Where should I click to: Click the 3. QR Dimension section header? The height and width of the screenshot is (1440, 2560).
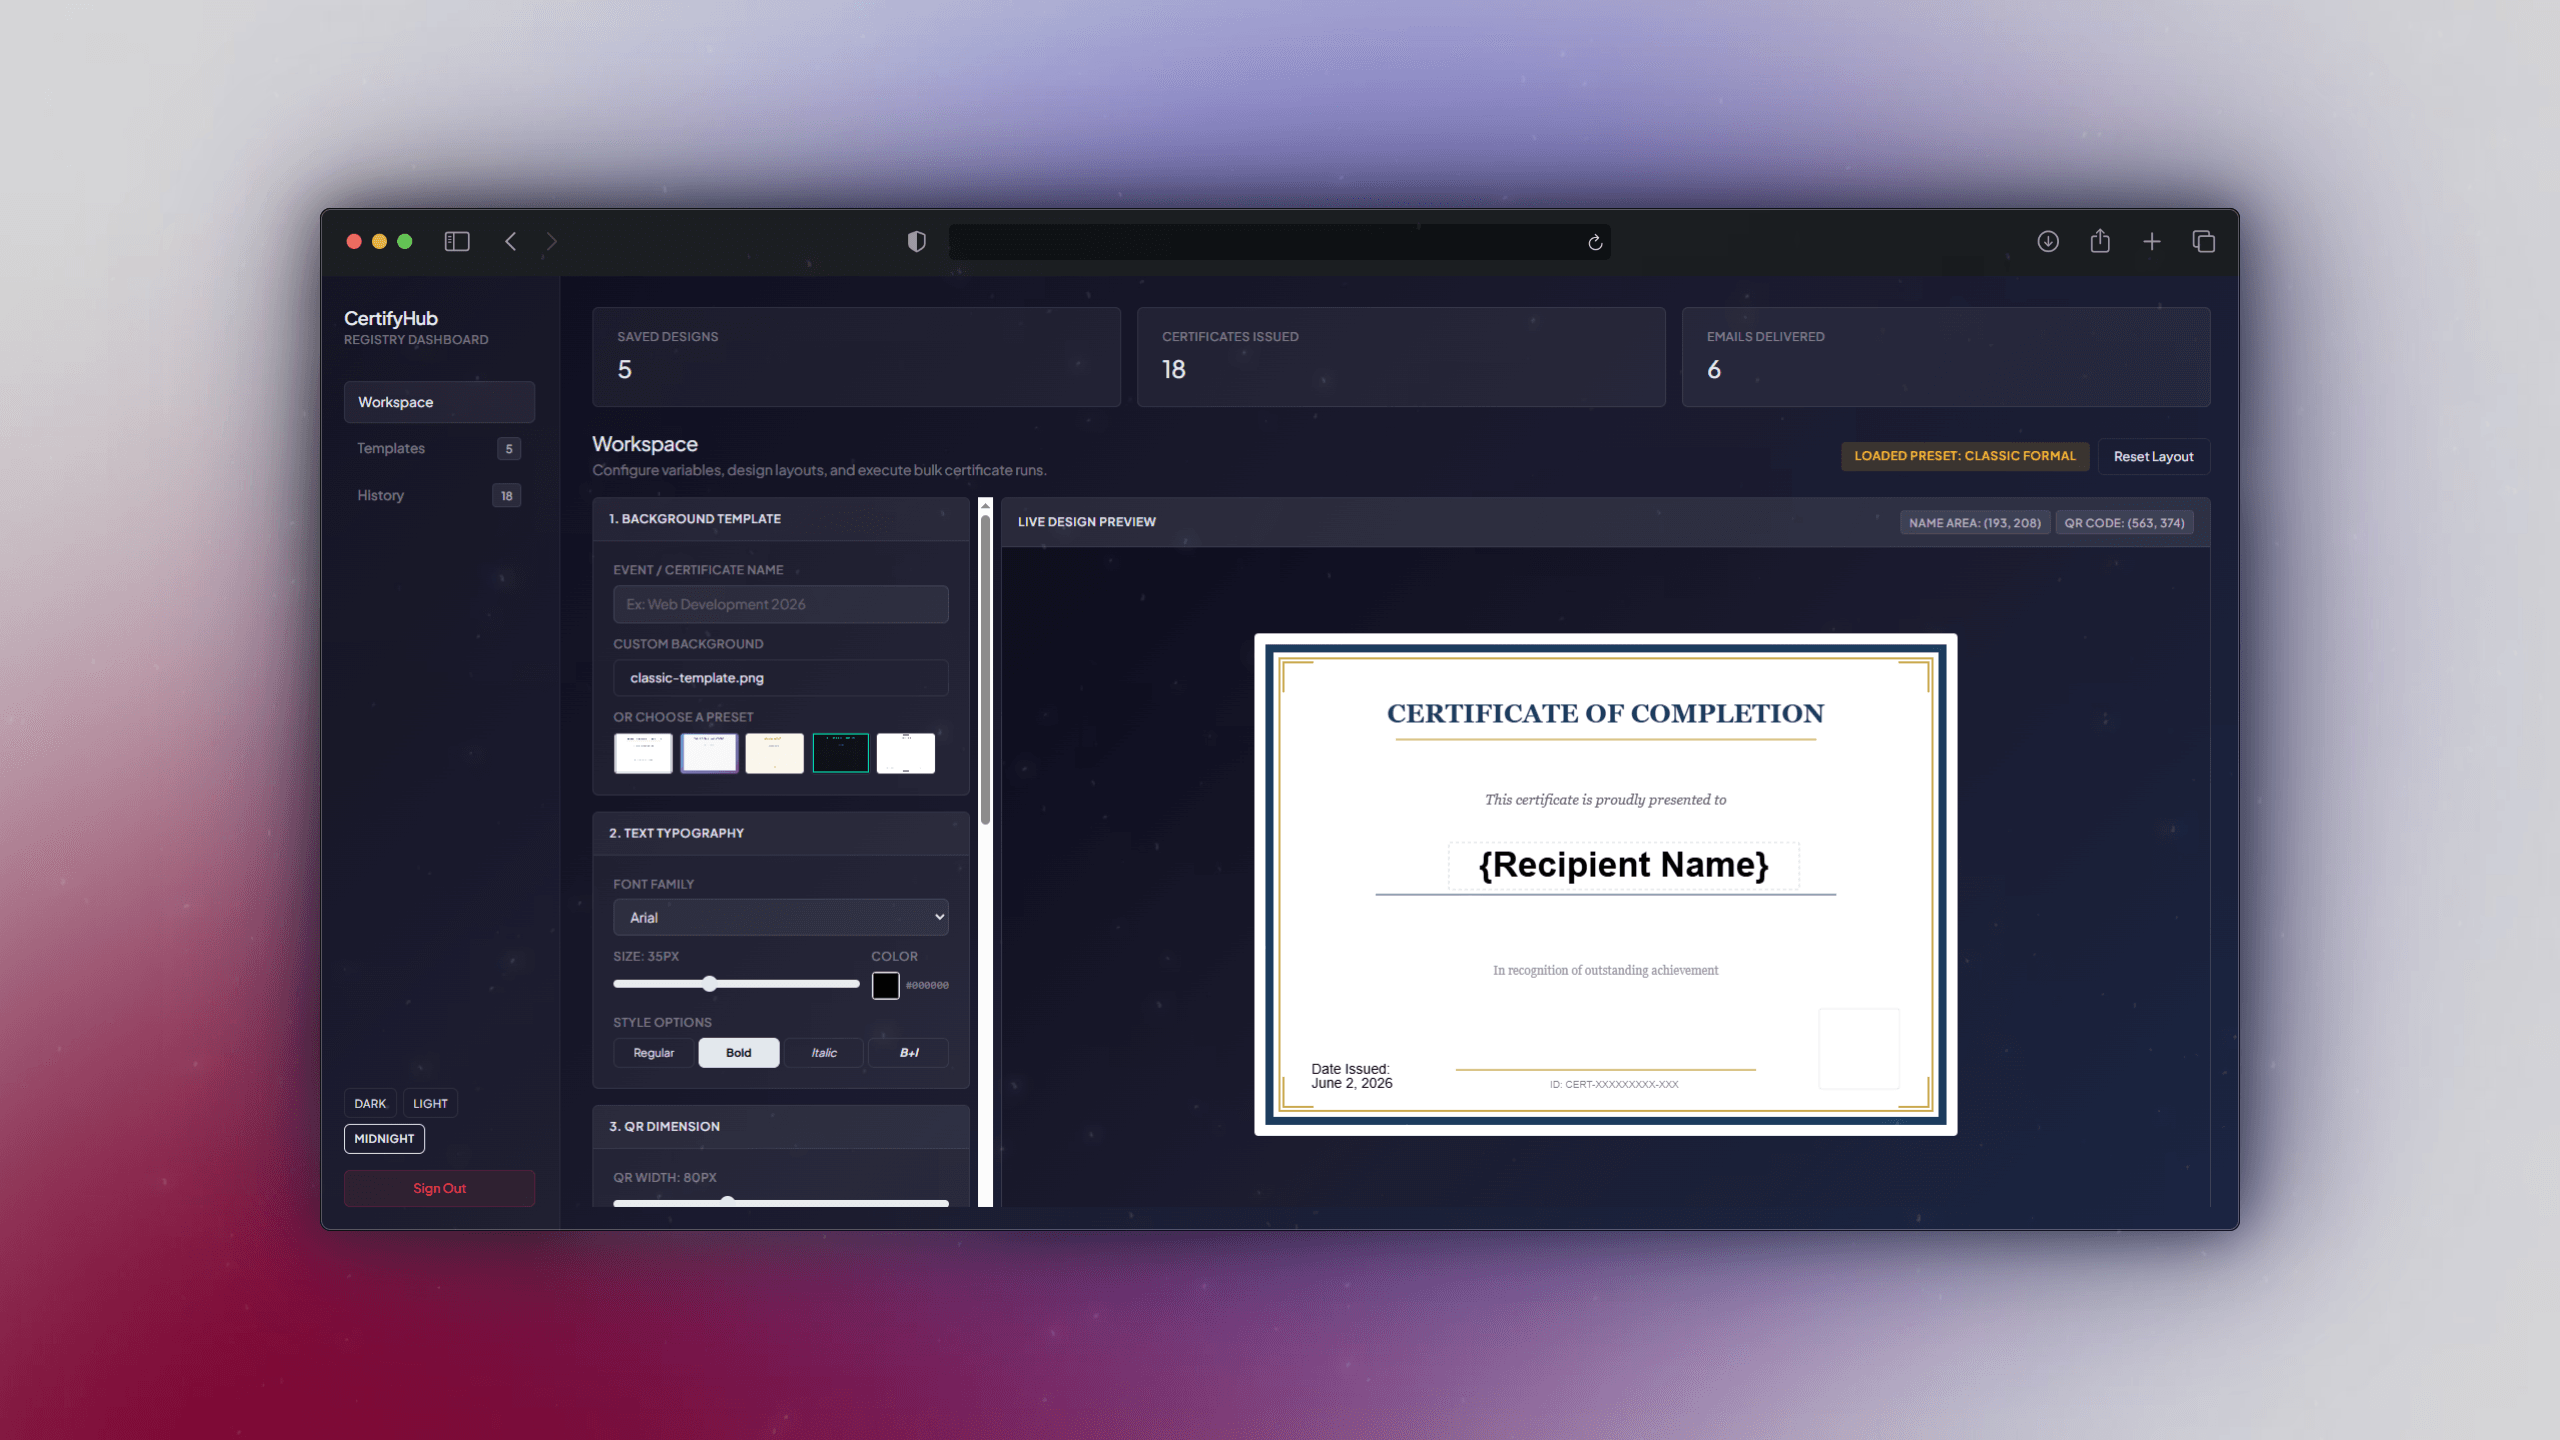781,1126
